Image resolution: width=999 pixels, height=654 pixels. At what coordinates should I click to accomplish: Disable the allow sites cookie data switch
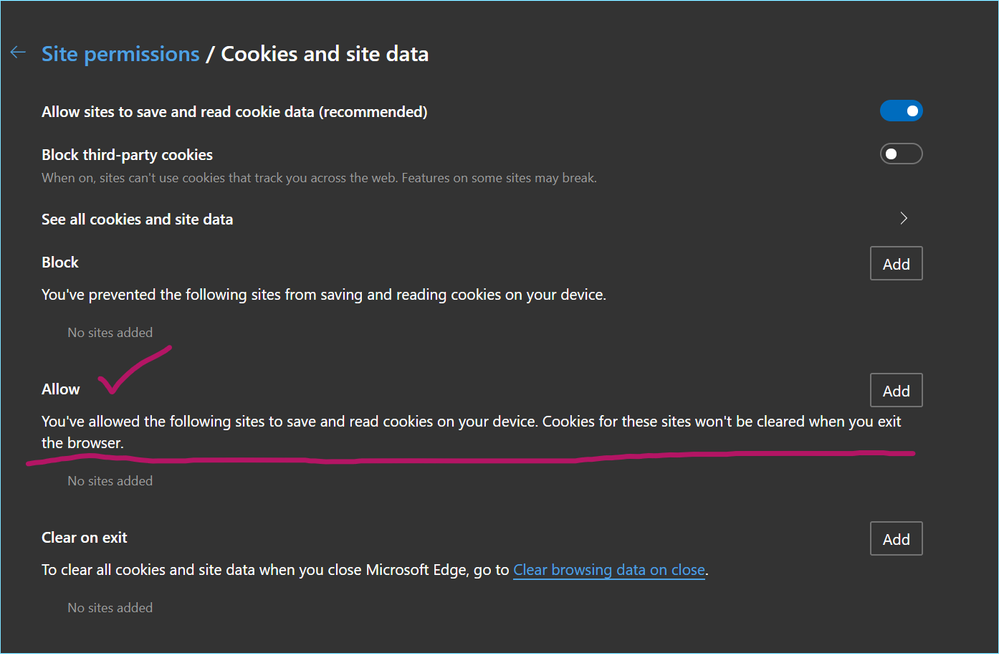[x=901, y=111]
